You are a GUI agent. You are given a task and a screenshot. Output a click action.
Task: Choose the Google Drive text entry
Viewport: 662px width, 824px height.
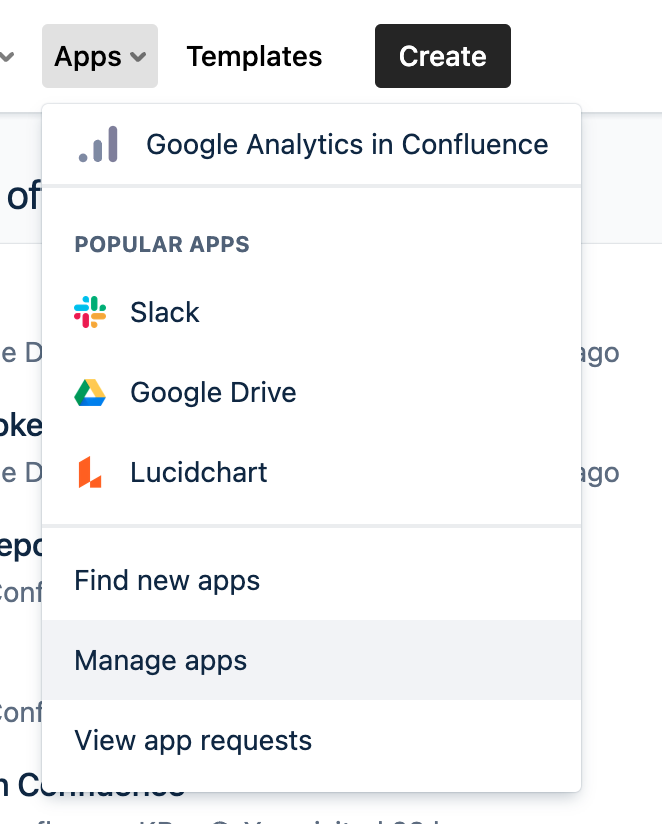(213, 392)
